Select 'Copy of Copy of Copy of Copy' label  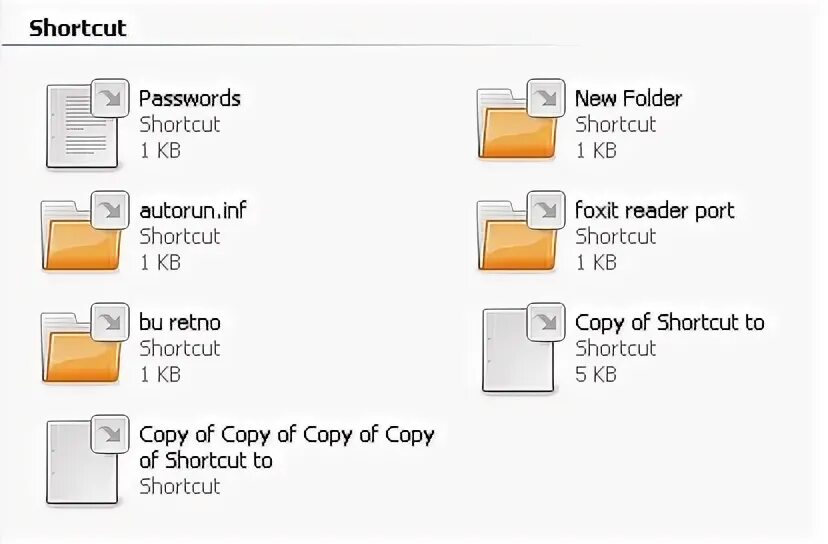pyautogui.click(x=287, y=435)
